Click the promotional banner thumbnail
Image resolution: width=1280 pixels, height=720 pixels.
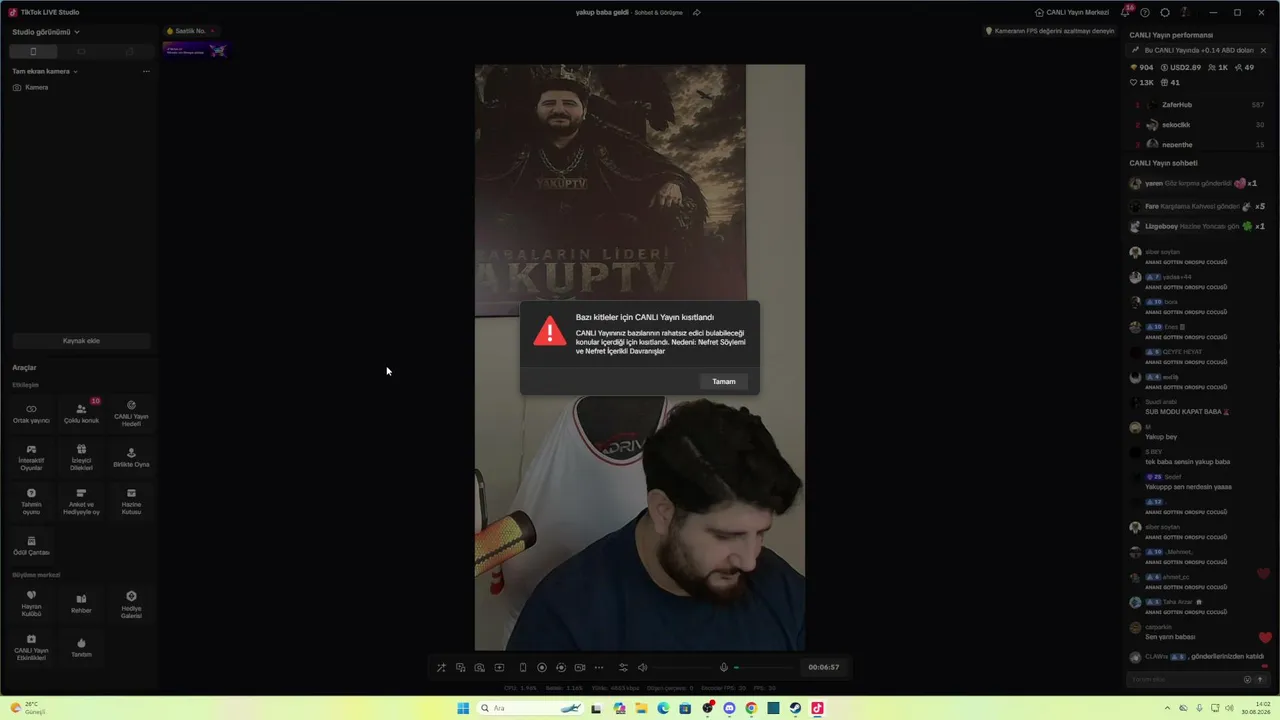point(195,50)
